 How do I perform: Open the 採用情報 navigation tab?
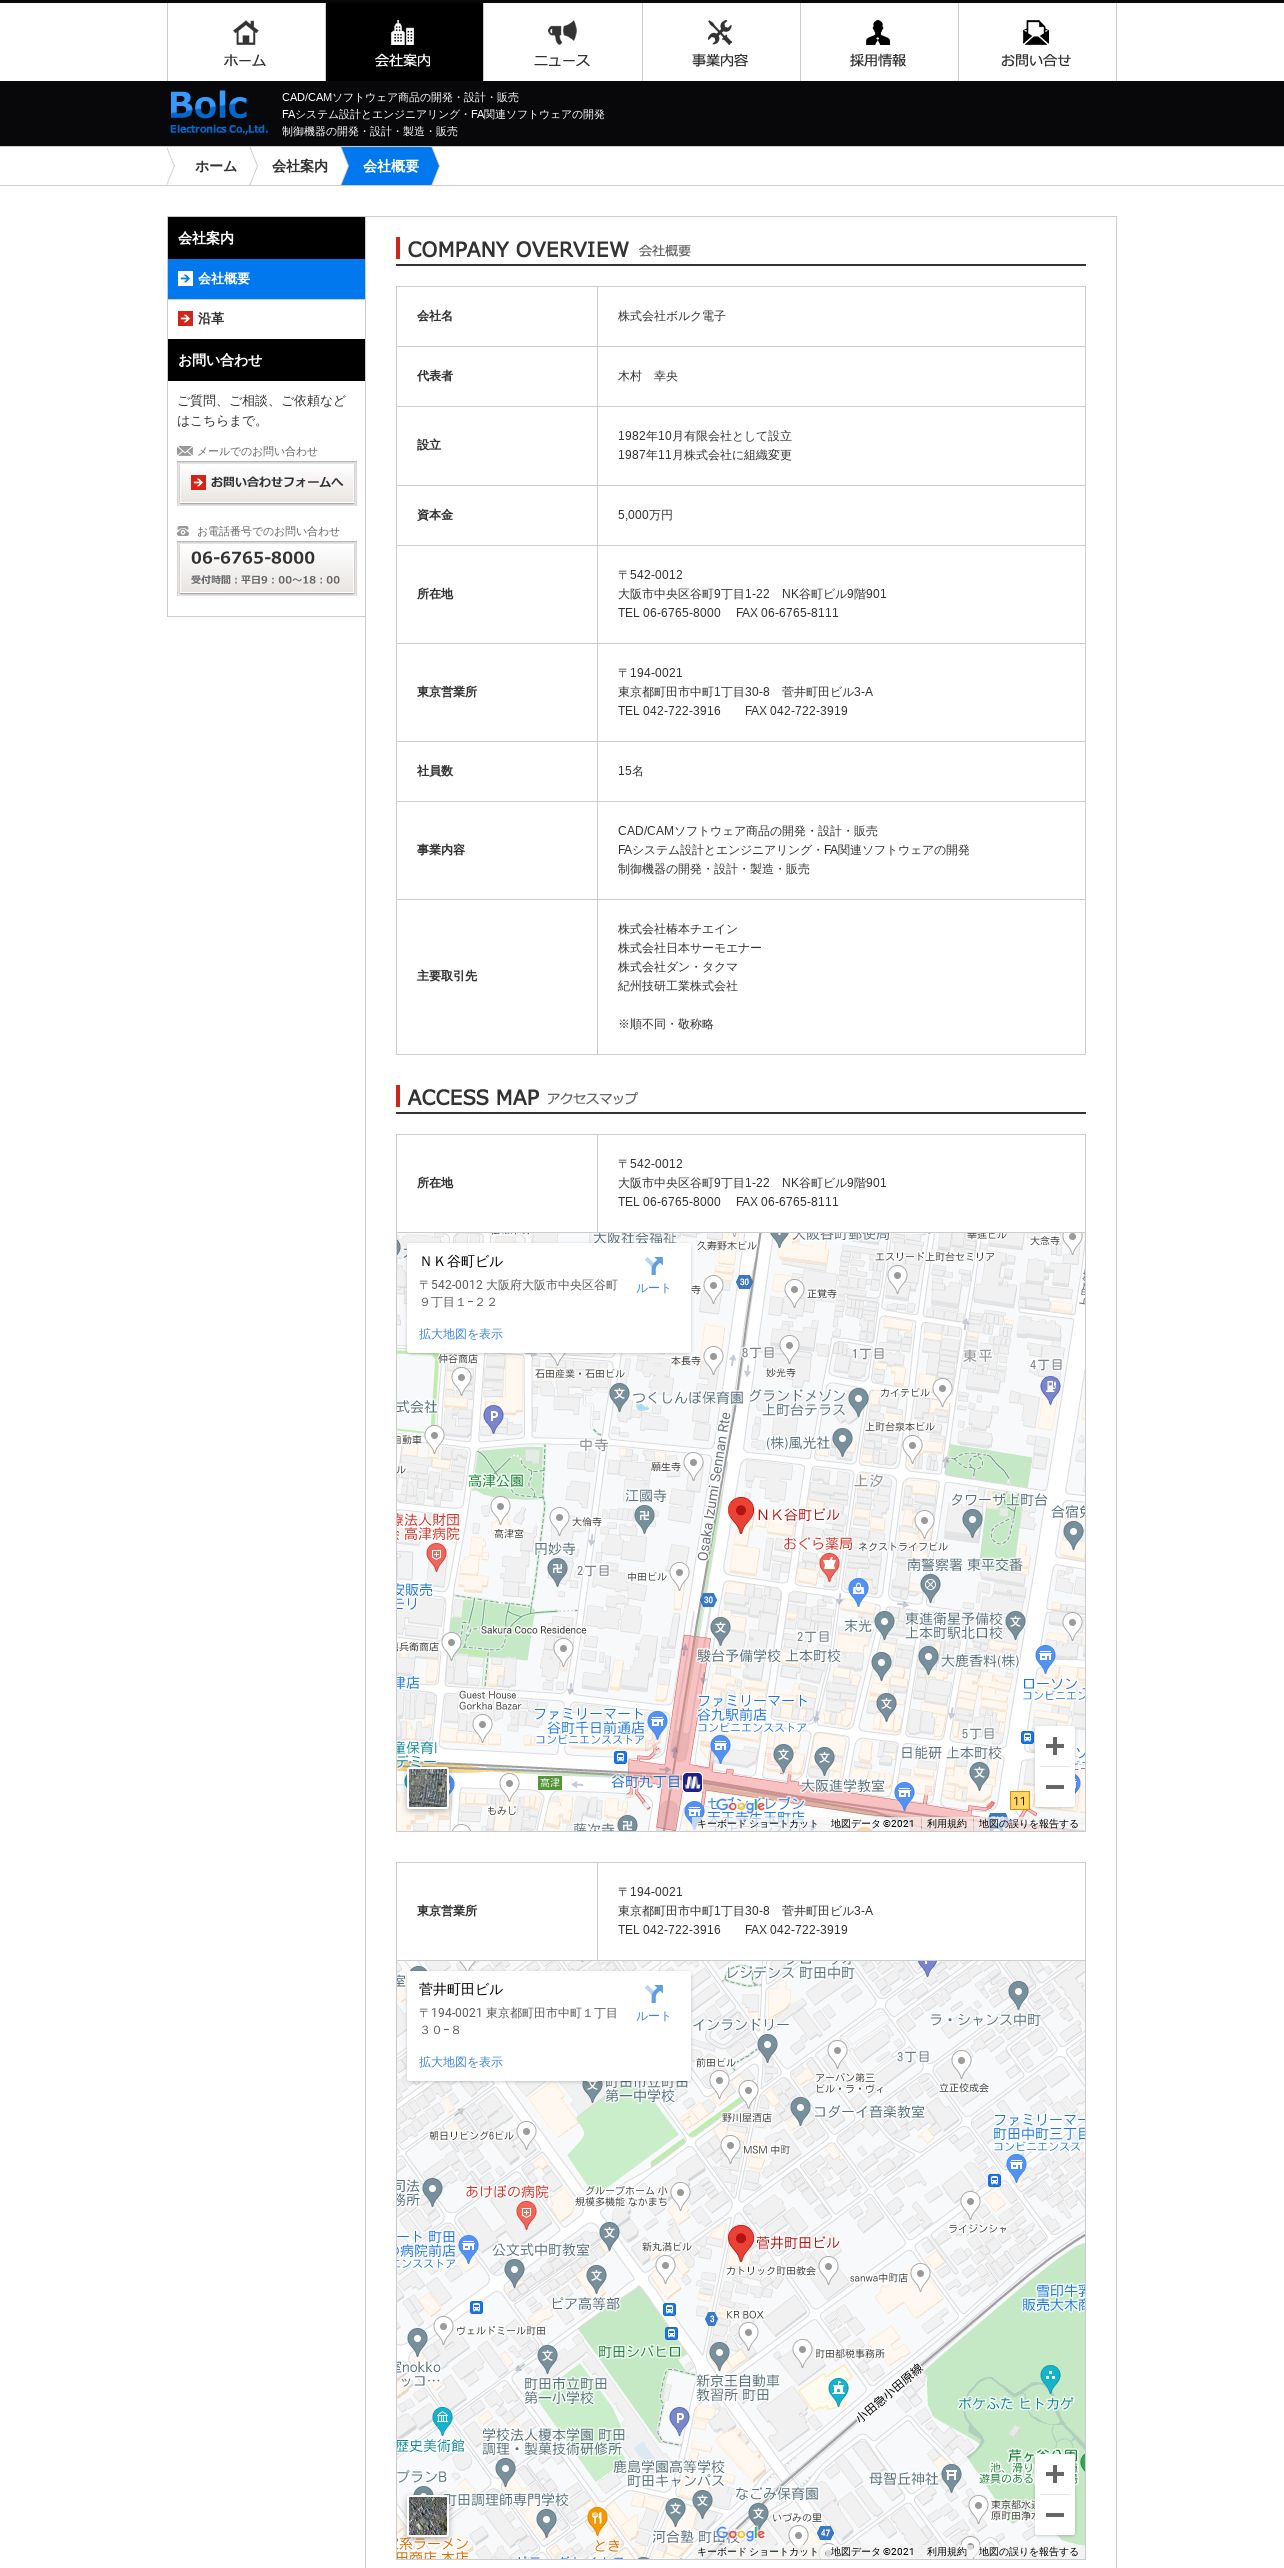878,42
